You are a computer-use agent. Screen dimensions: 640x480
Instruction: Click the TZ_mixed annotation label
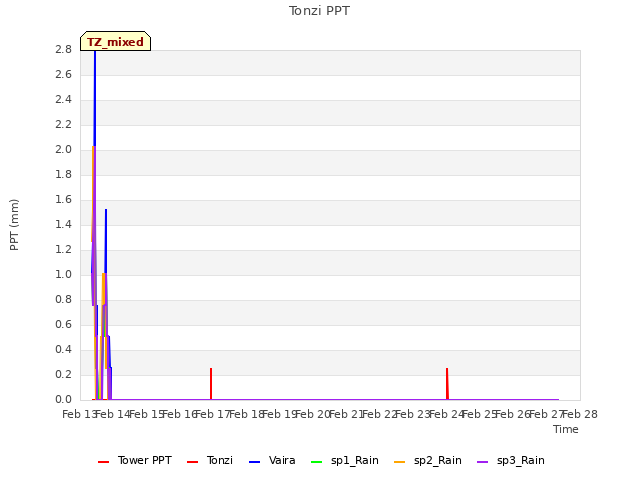point(116,41)
